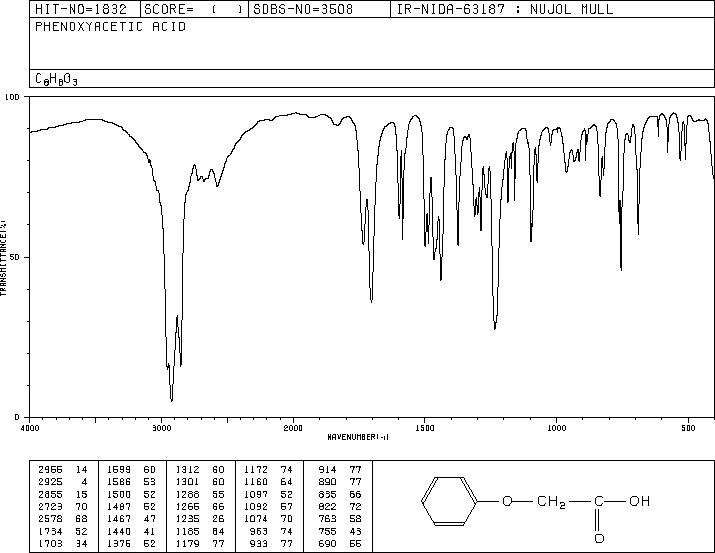Viewport: 715px width, 553px height.
Task: Select the 755 peak table entry
Action: (340, 532)
